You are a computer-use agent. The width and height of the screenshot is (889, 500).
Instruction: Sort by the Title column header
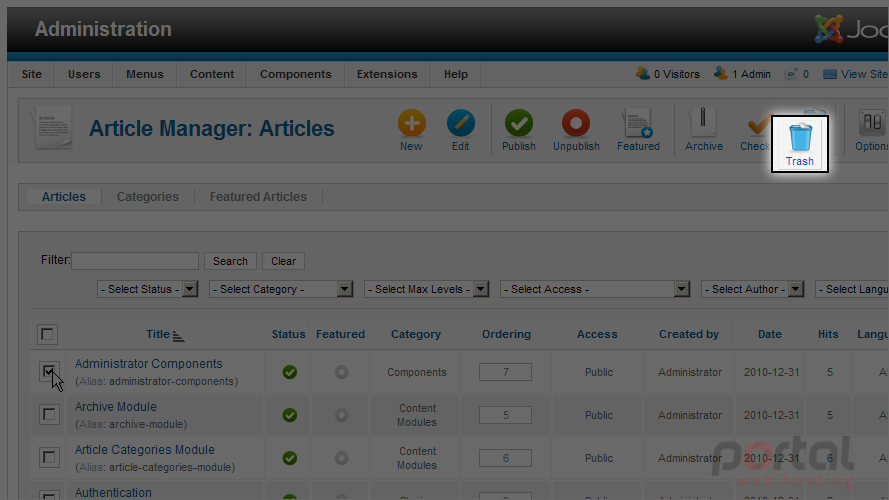click(158, 334)
